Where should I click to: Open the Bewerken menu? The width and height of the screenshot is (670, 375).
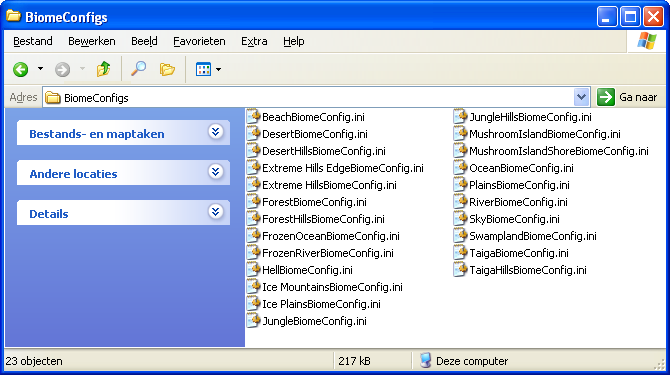coord(92,41)
